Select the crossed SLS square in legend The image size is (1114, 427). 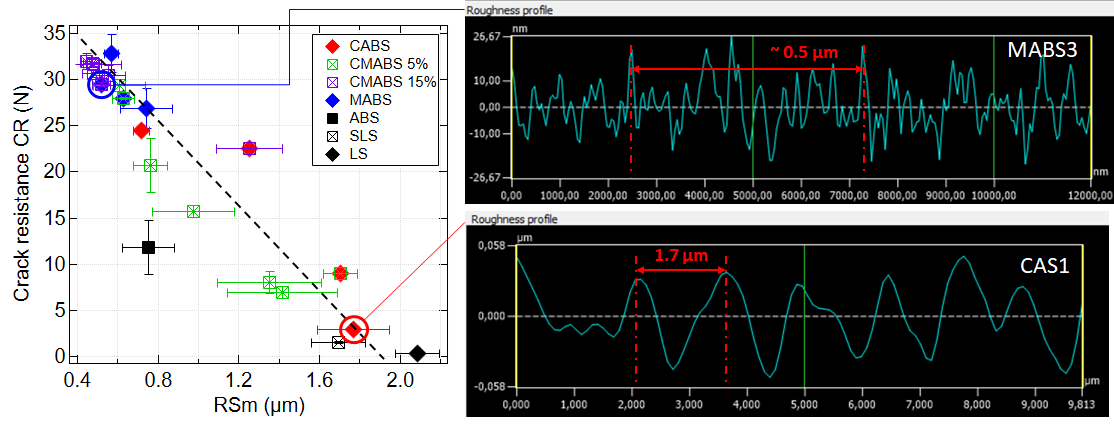tap(331, 136)
